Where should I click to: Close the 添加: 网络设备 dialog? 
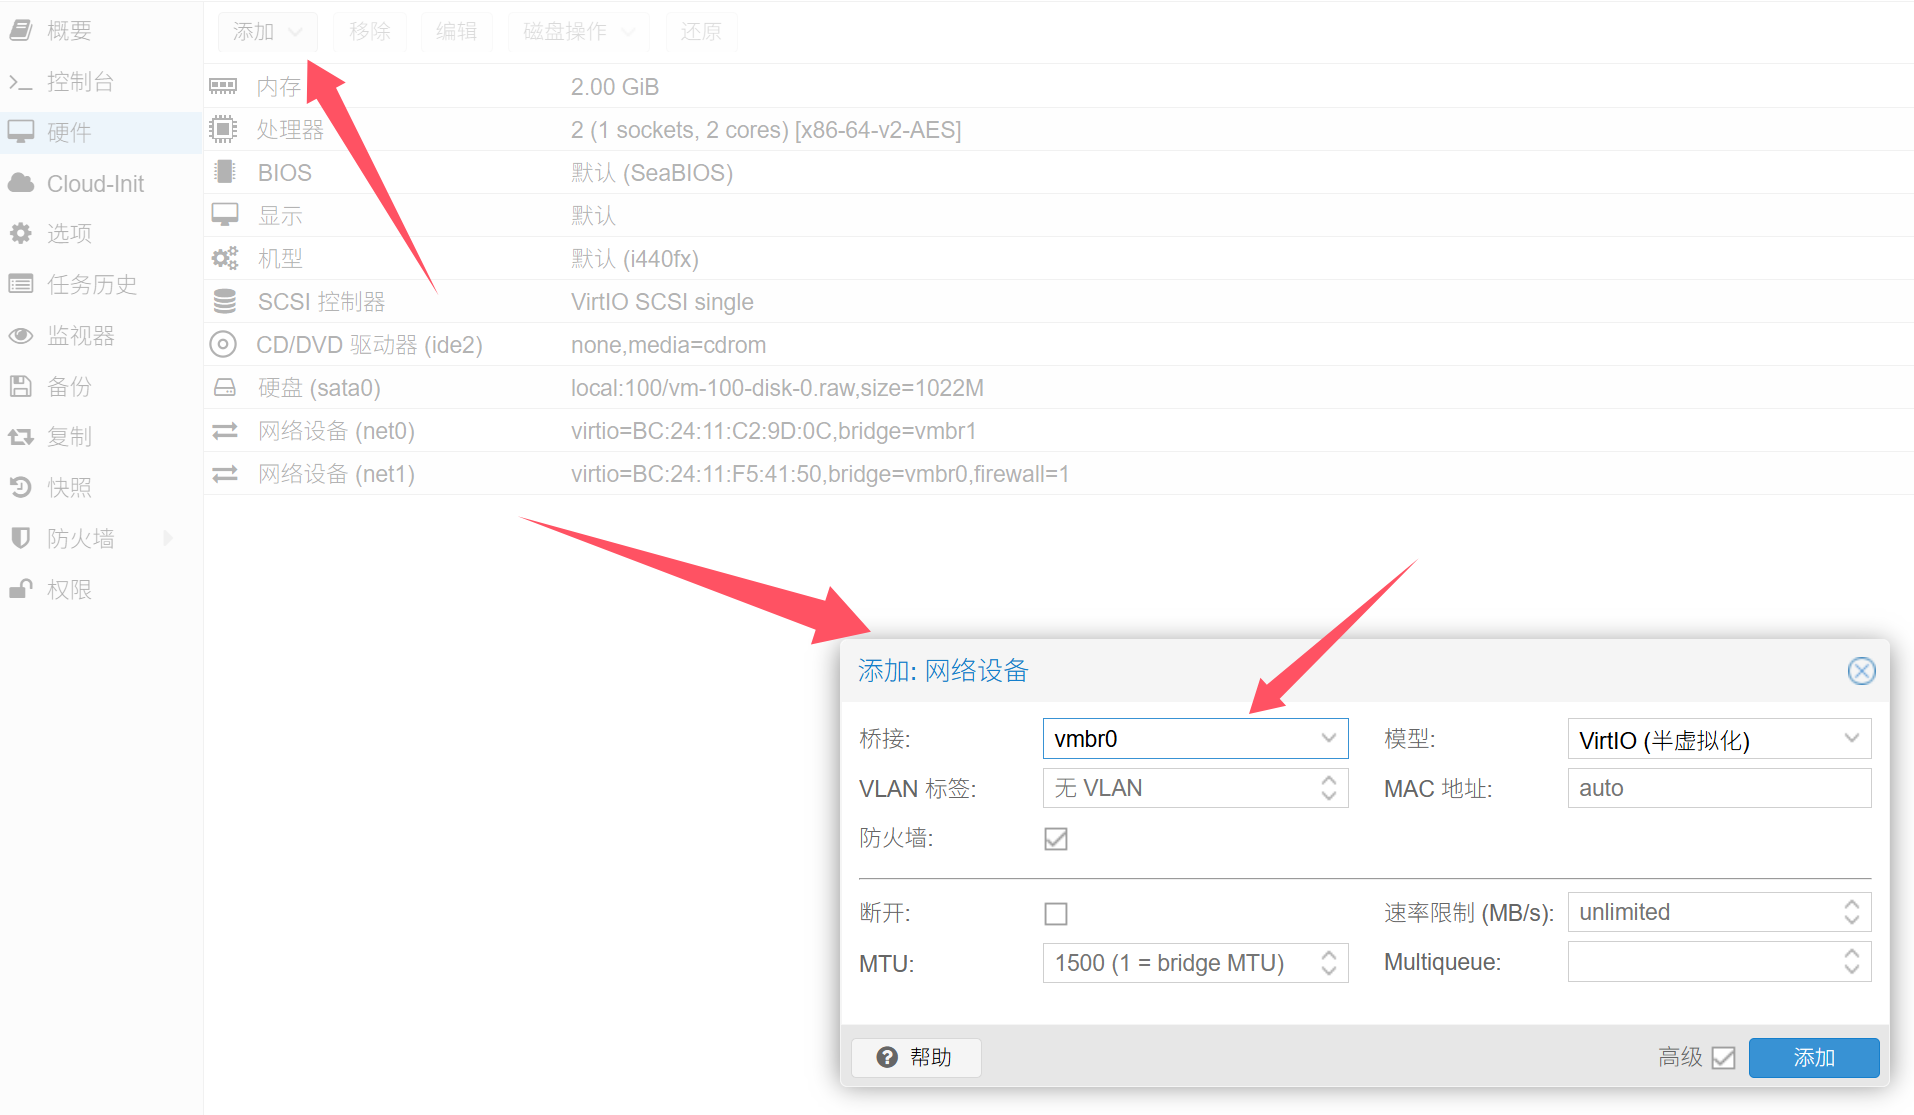pos(1861,671)
